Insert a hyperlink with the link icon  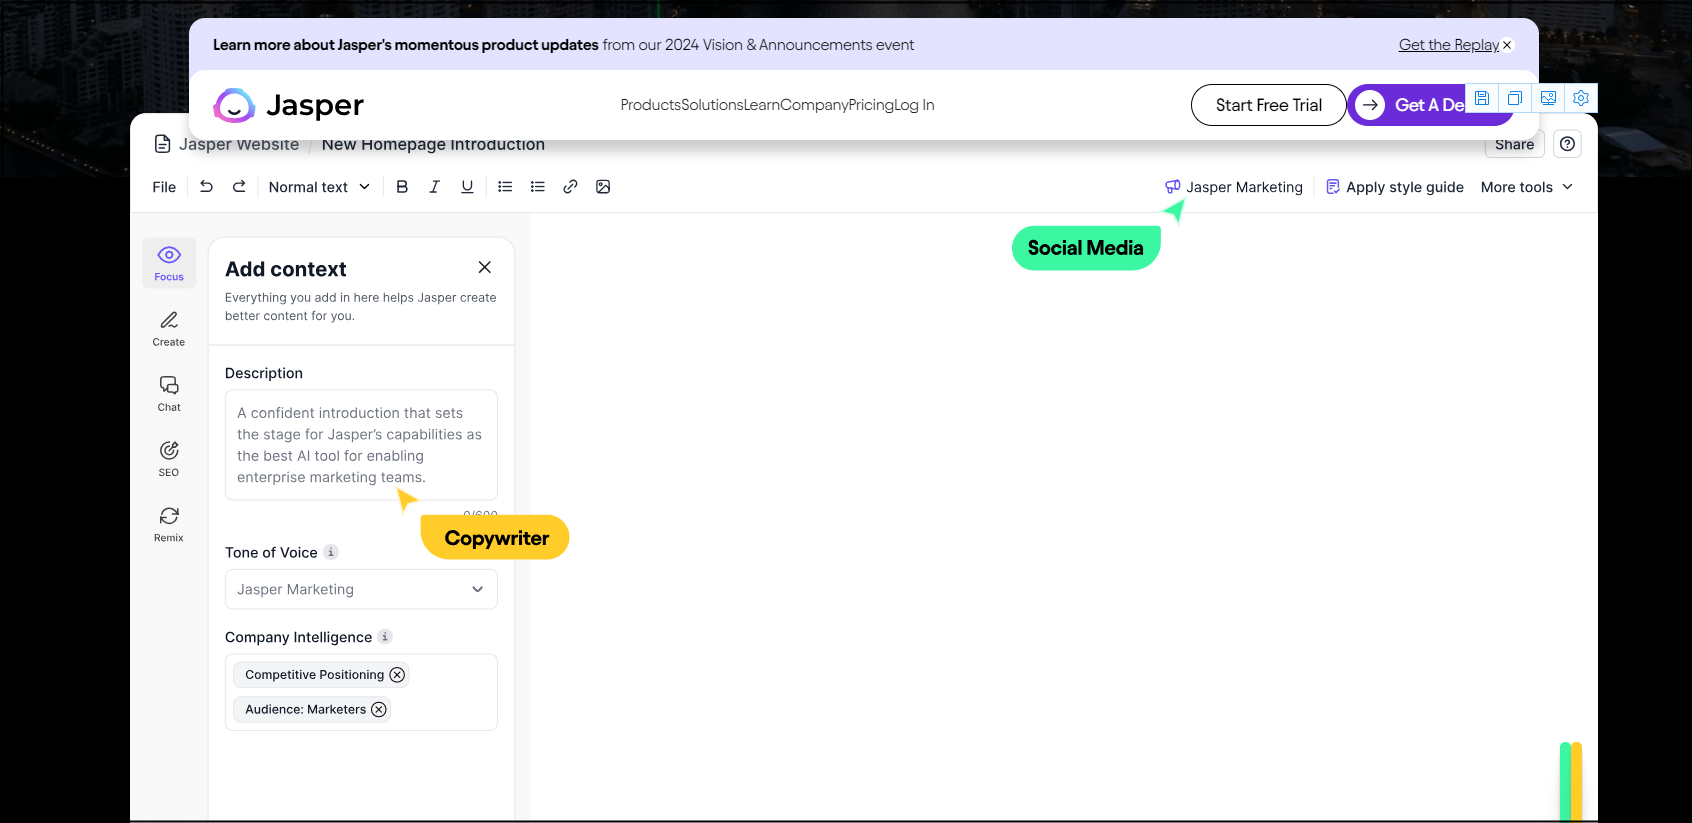[570, 186]
